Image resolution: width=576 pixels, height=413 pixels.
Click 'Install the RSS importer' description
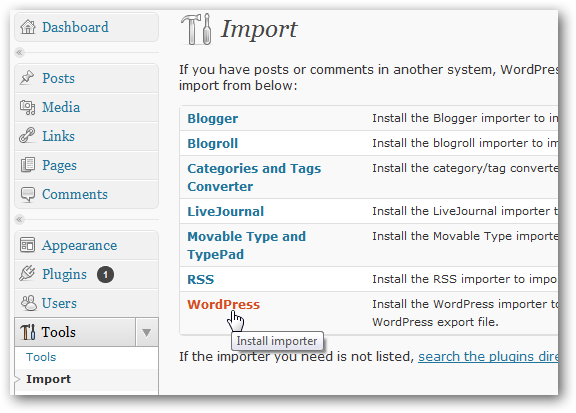(x=465, y=279)
